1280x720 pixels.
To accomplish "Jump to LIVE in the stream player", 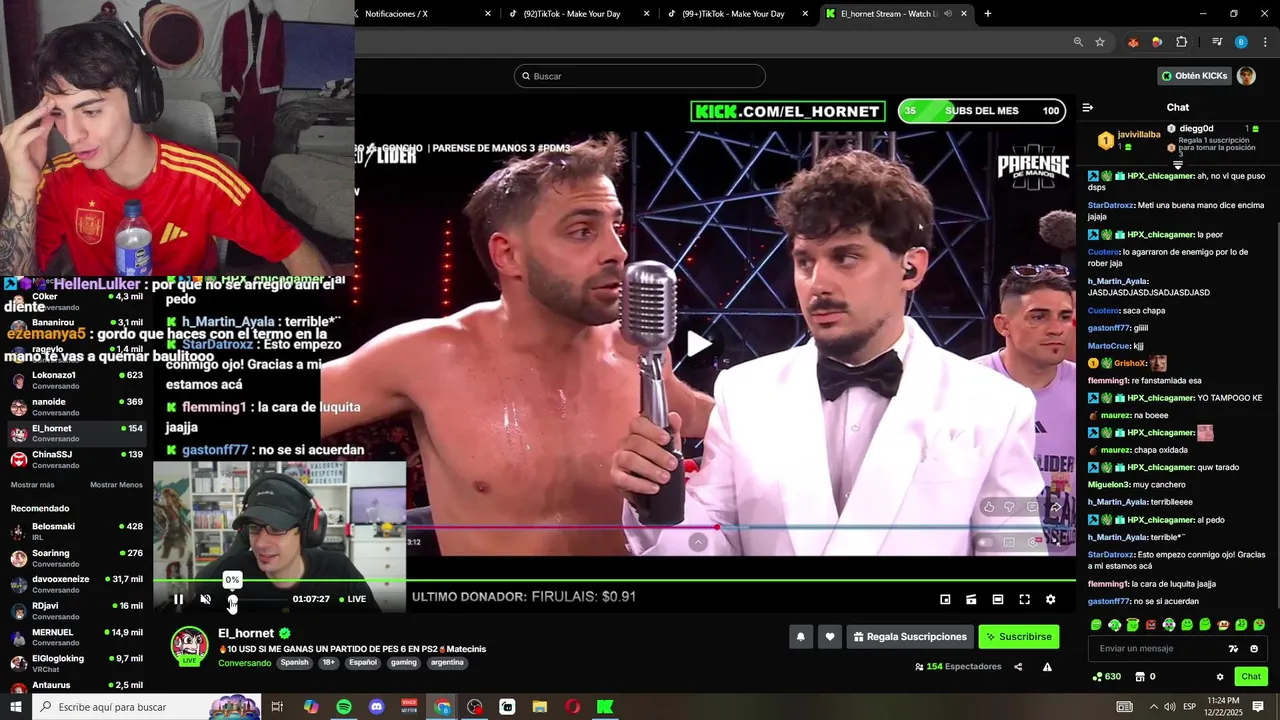I will point(352,599).
